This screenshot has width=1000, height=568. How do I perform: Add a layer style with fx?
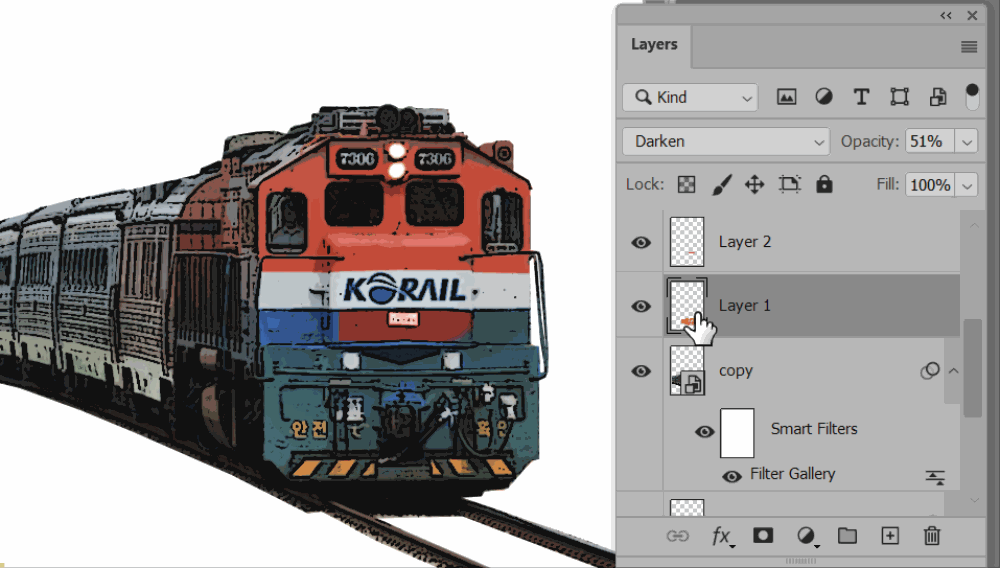[x=721, y=536]
